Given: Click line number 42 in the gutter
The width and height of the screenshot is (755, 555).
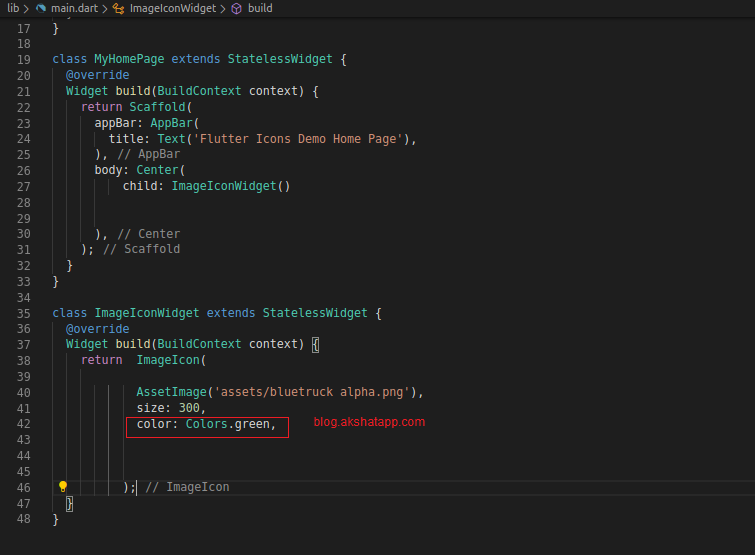Looking at the screenshot, I should [x=23, y=424].
